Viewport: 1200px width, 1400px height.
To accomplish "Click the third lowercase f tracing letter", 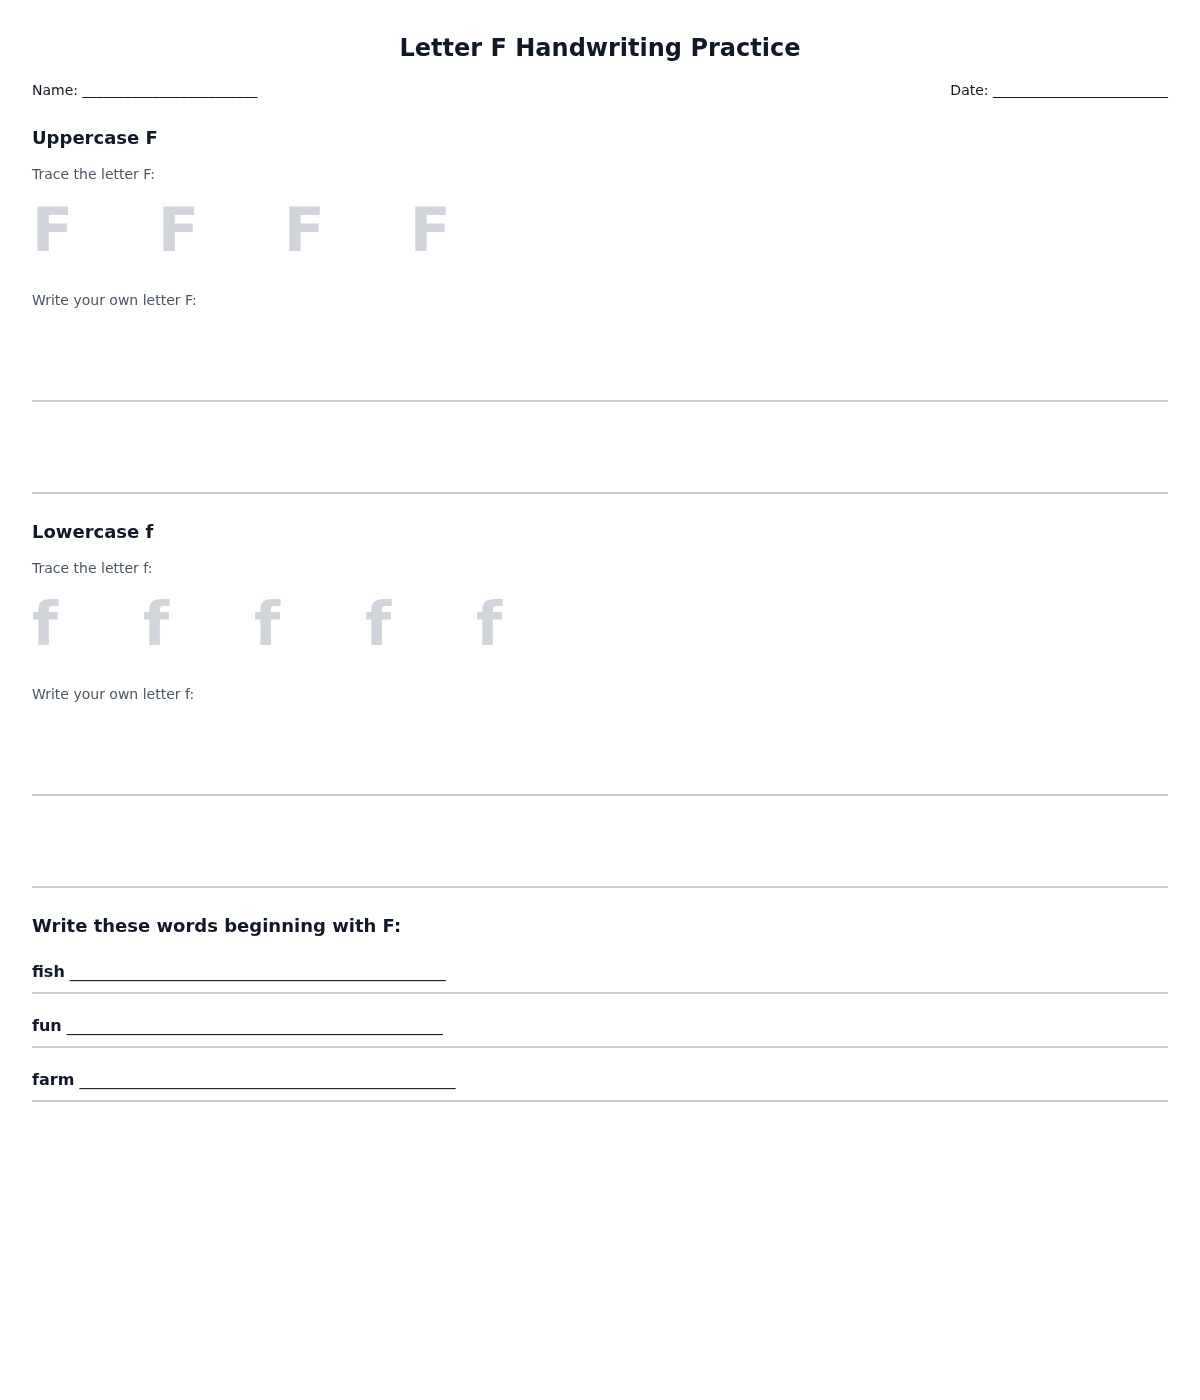I will (268, 624).
